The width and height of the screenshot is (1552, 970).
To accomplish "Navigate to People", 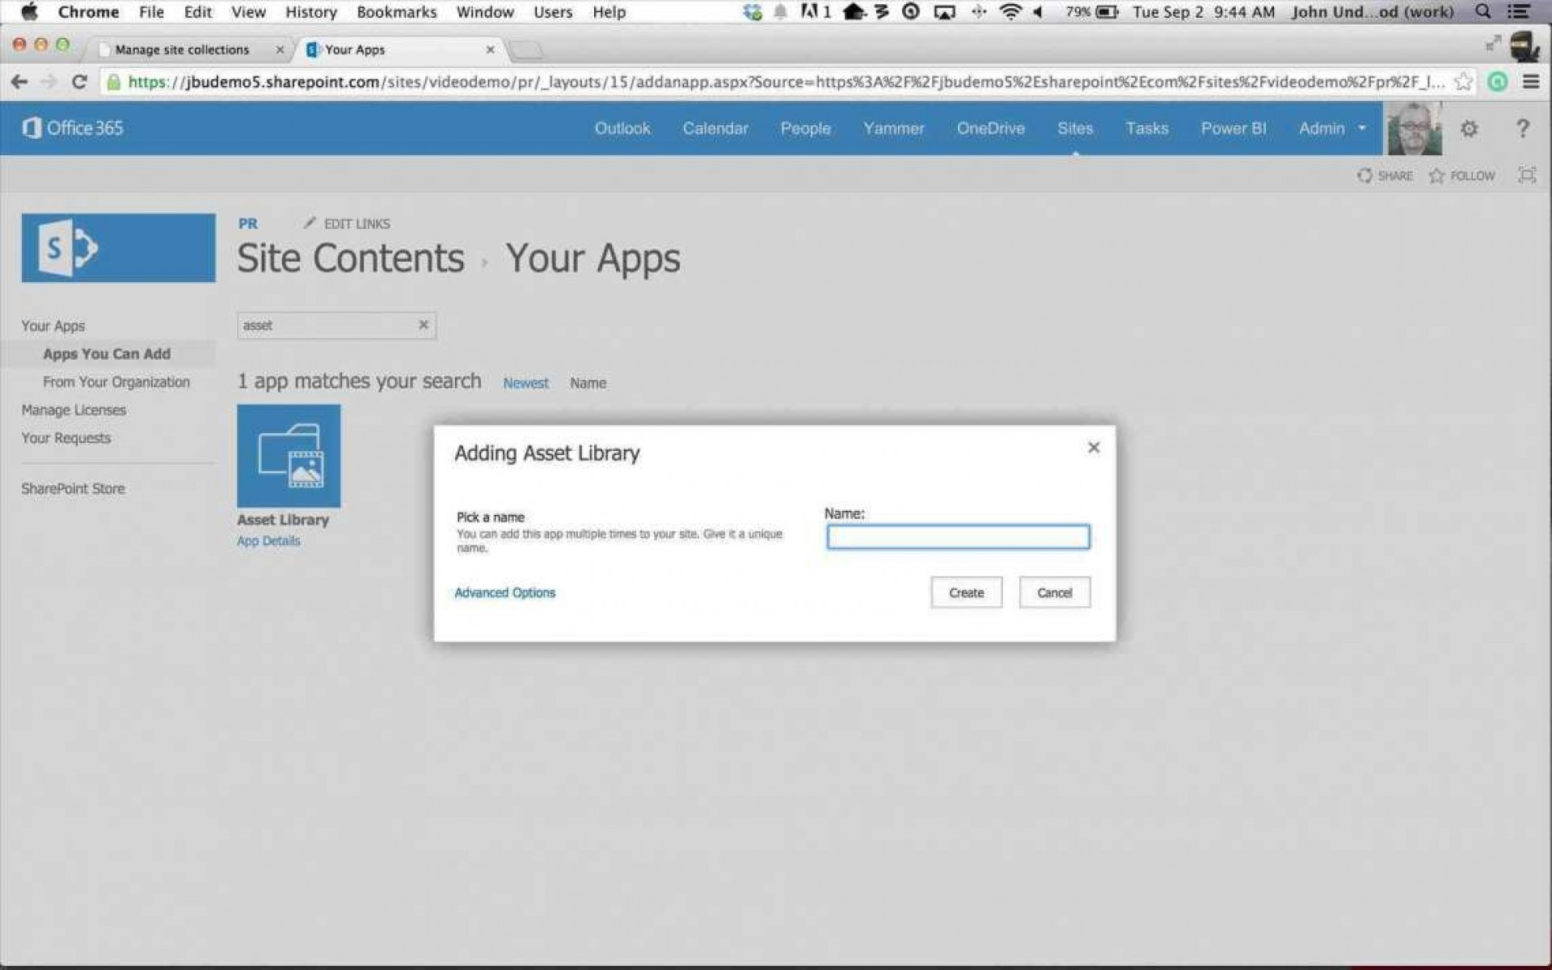I will 805,128.
